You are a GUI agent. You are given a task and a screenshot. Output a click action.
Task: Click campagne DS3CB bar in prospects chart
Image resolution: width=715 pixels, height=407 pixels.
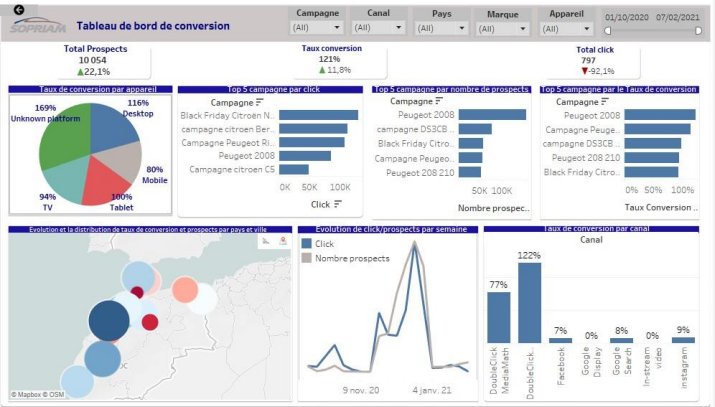click(475, 129)
